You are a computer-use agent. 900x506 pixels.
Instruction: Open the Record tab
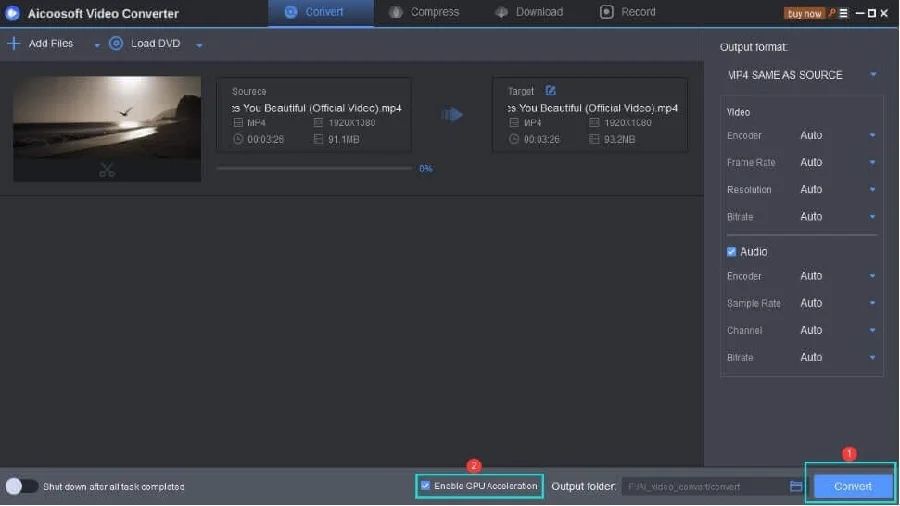coord(628,12)
